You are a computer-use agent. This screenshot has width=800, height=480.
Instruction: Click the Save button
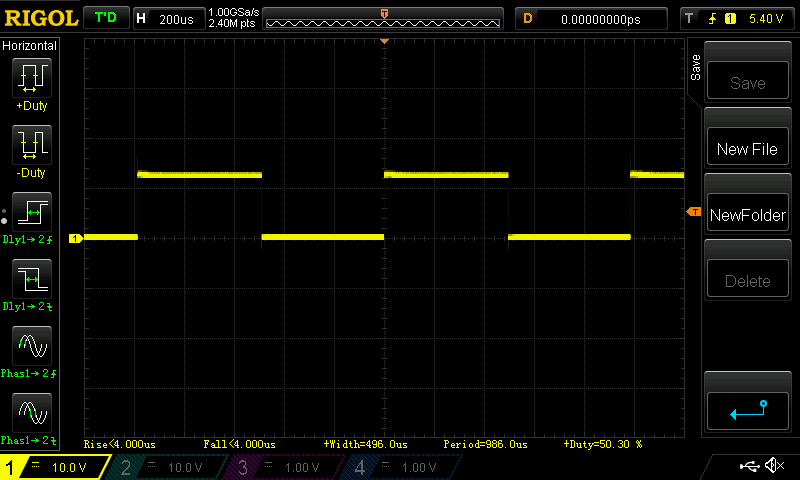pos(747,81)
